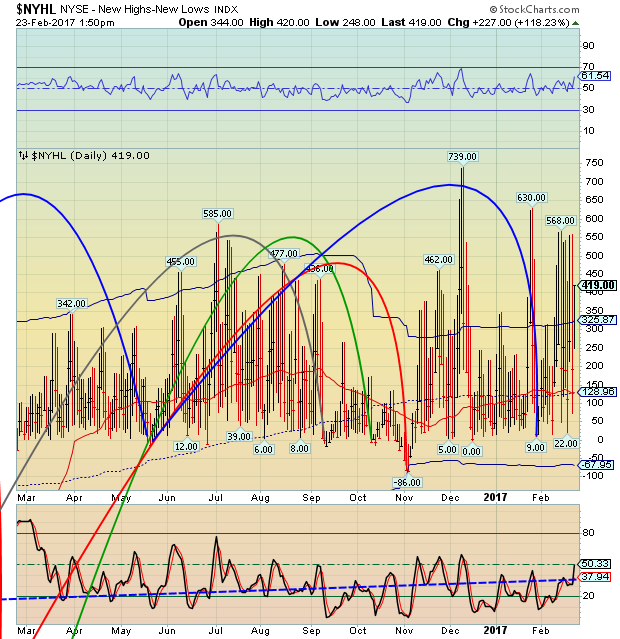Click the 325.87 upper band value tag

(x=597, y=320)
